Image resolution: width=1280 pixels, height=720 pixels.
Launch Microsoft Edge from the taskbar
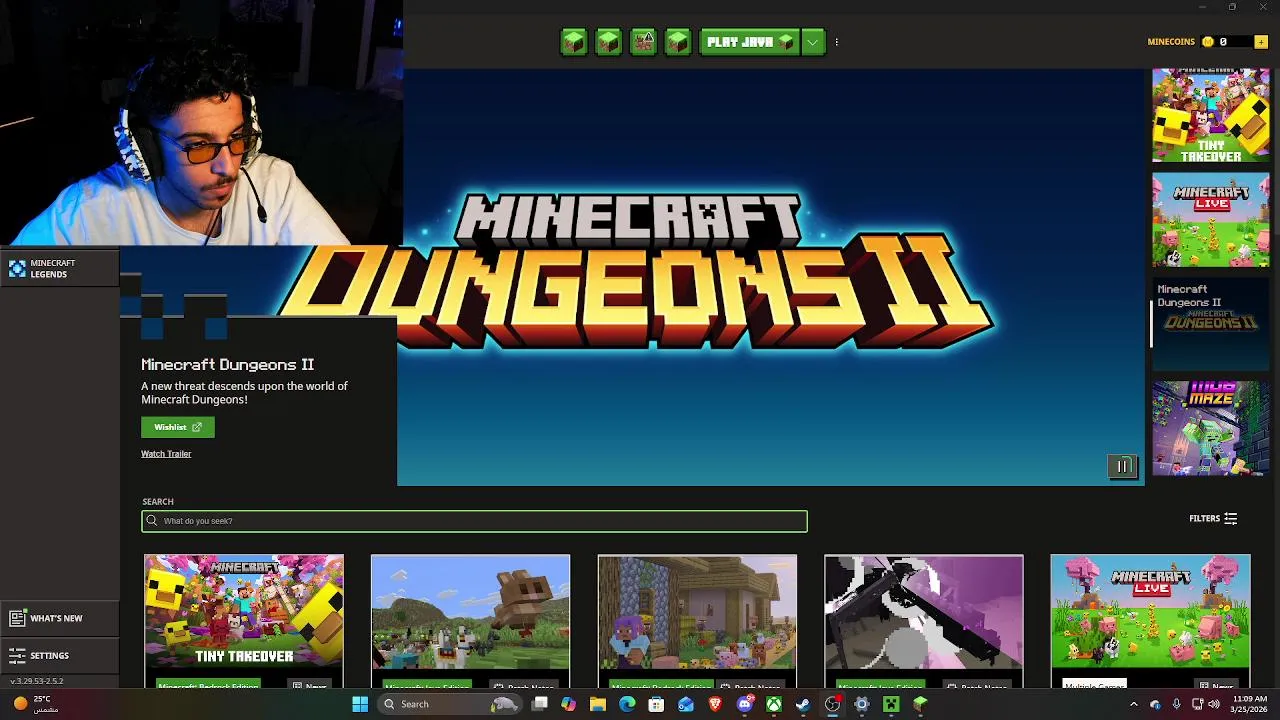[x=627, y=704]
